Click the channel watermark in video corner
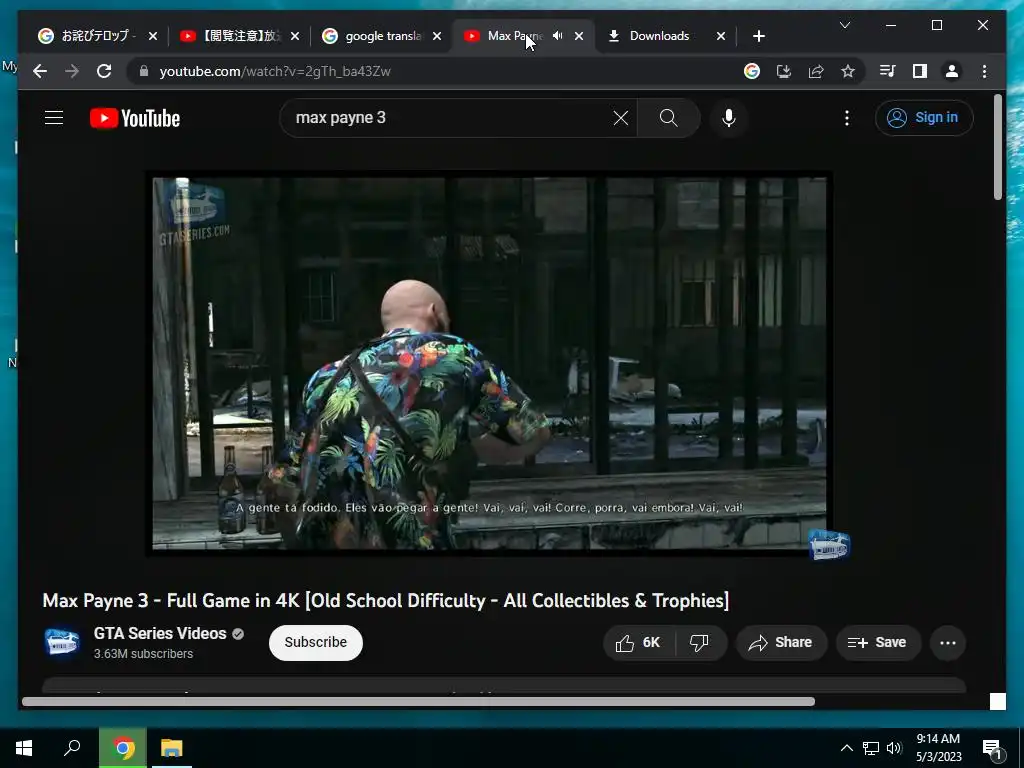Viewport: 1024px width, 768px height. click(829, 544)
